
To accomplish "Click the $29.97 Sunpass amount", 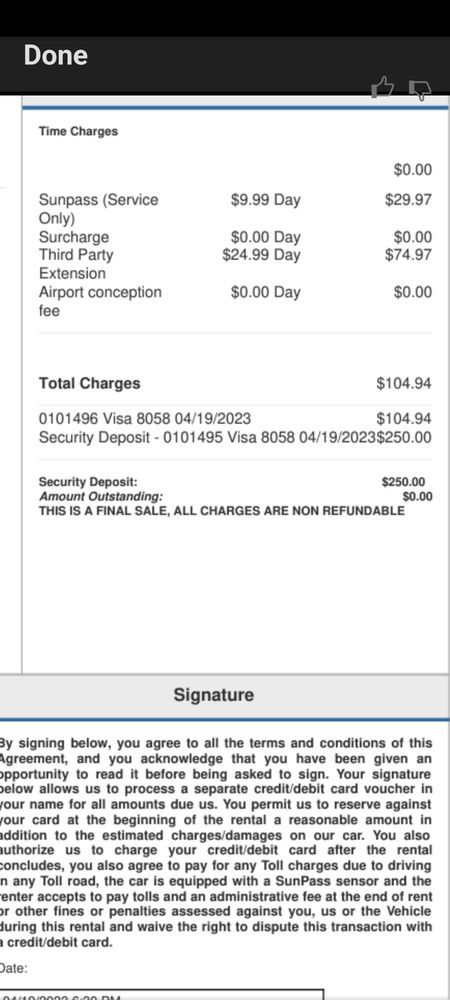I will (408, 200).
